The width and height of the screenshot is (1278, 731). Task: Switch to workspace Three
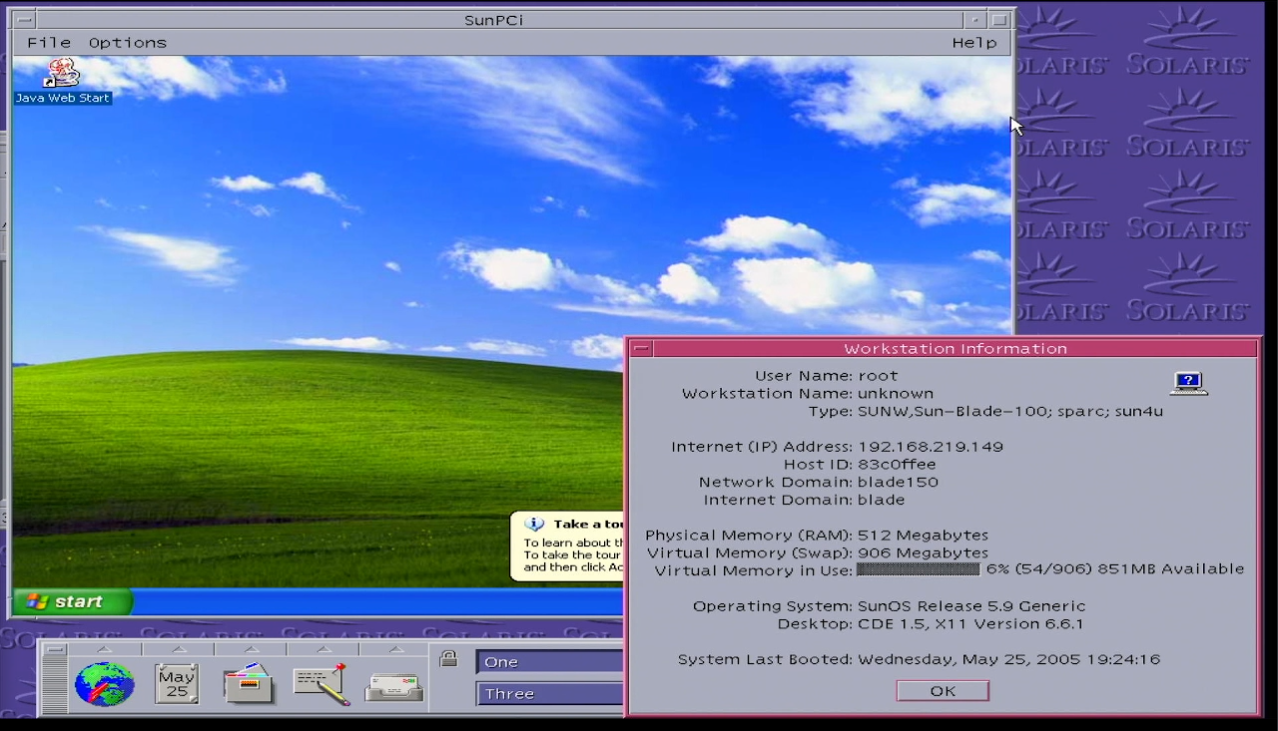(x=549, y=694)
